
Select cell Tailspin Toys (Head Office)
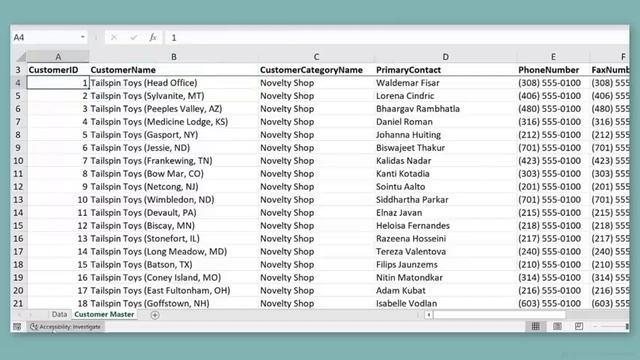pyautogui.click(x=173, y=83)
